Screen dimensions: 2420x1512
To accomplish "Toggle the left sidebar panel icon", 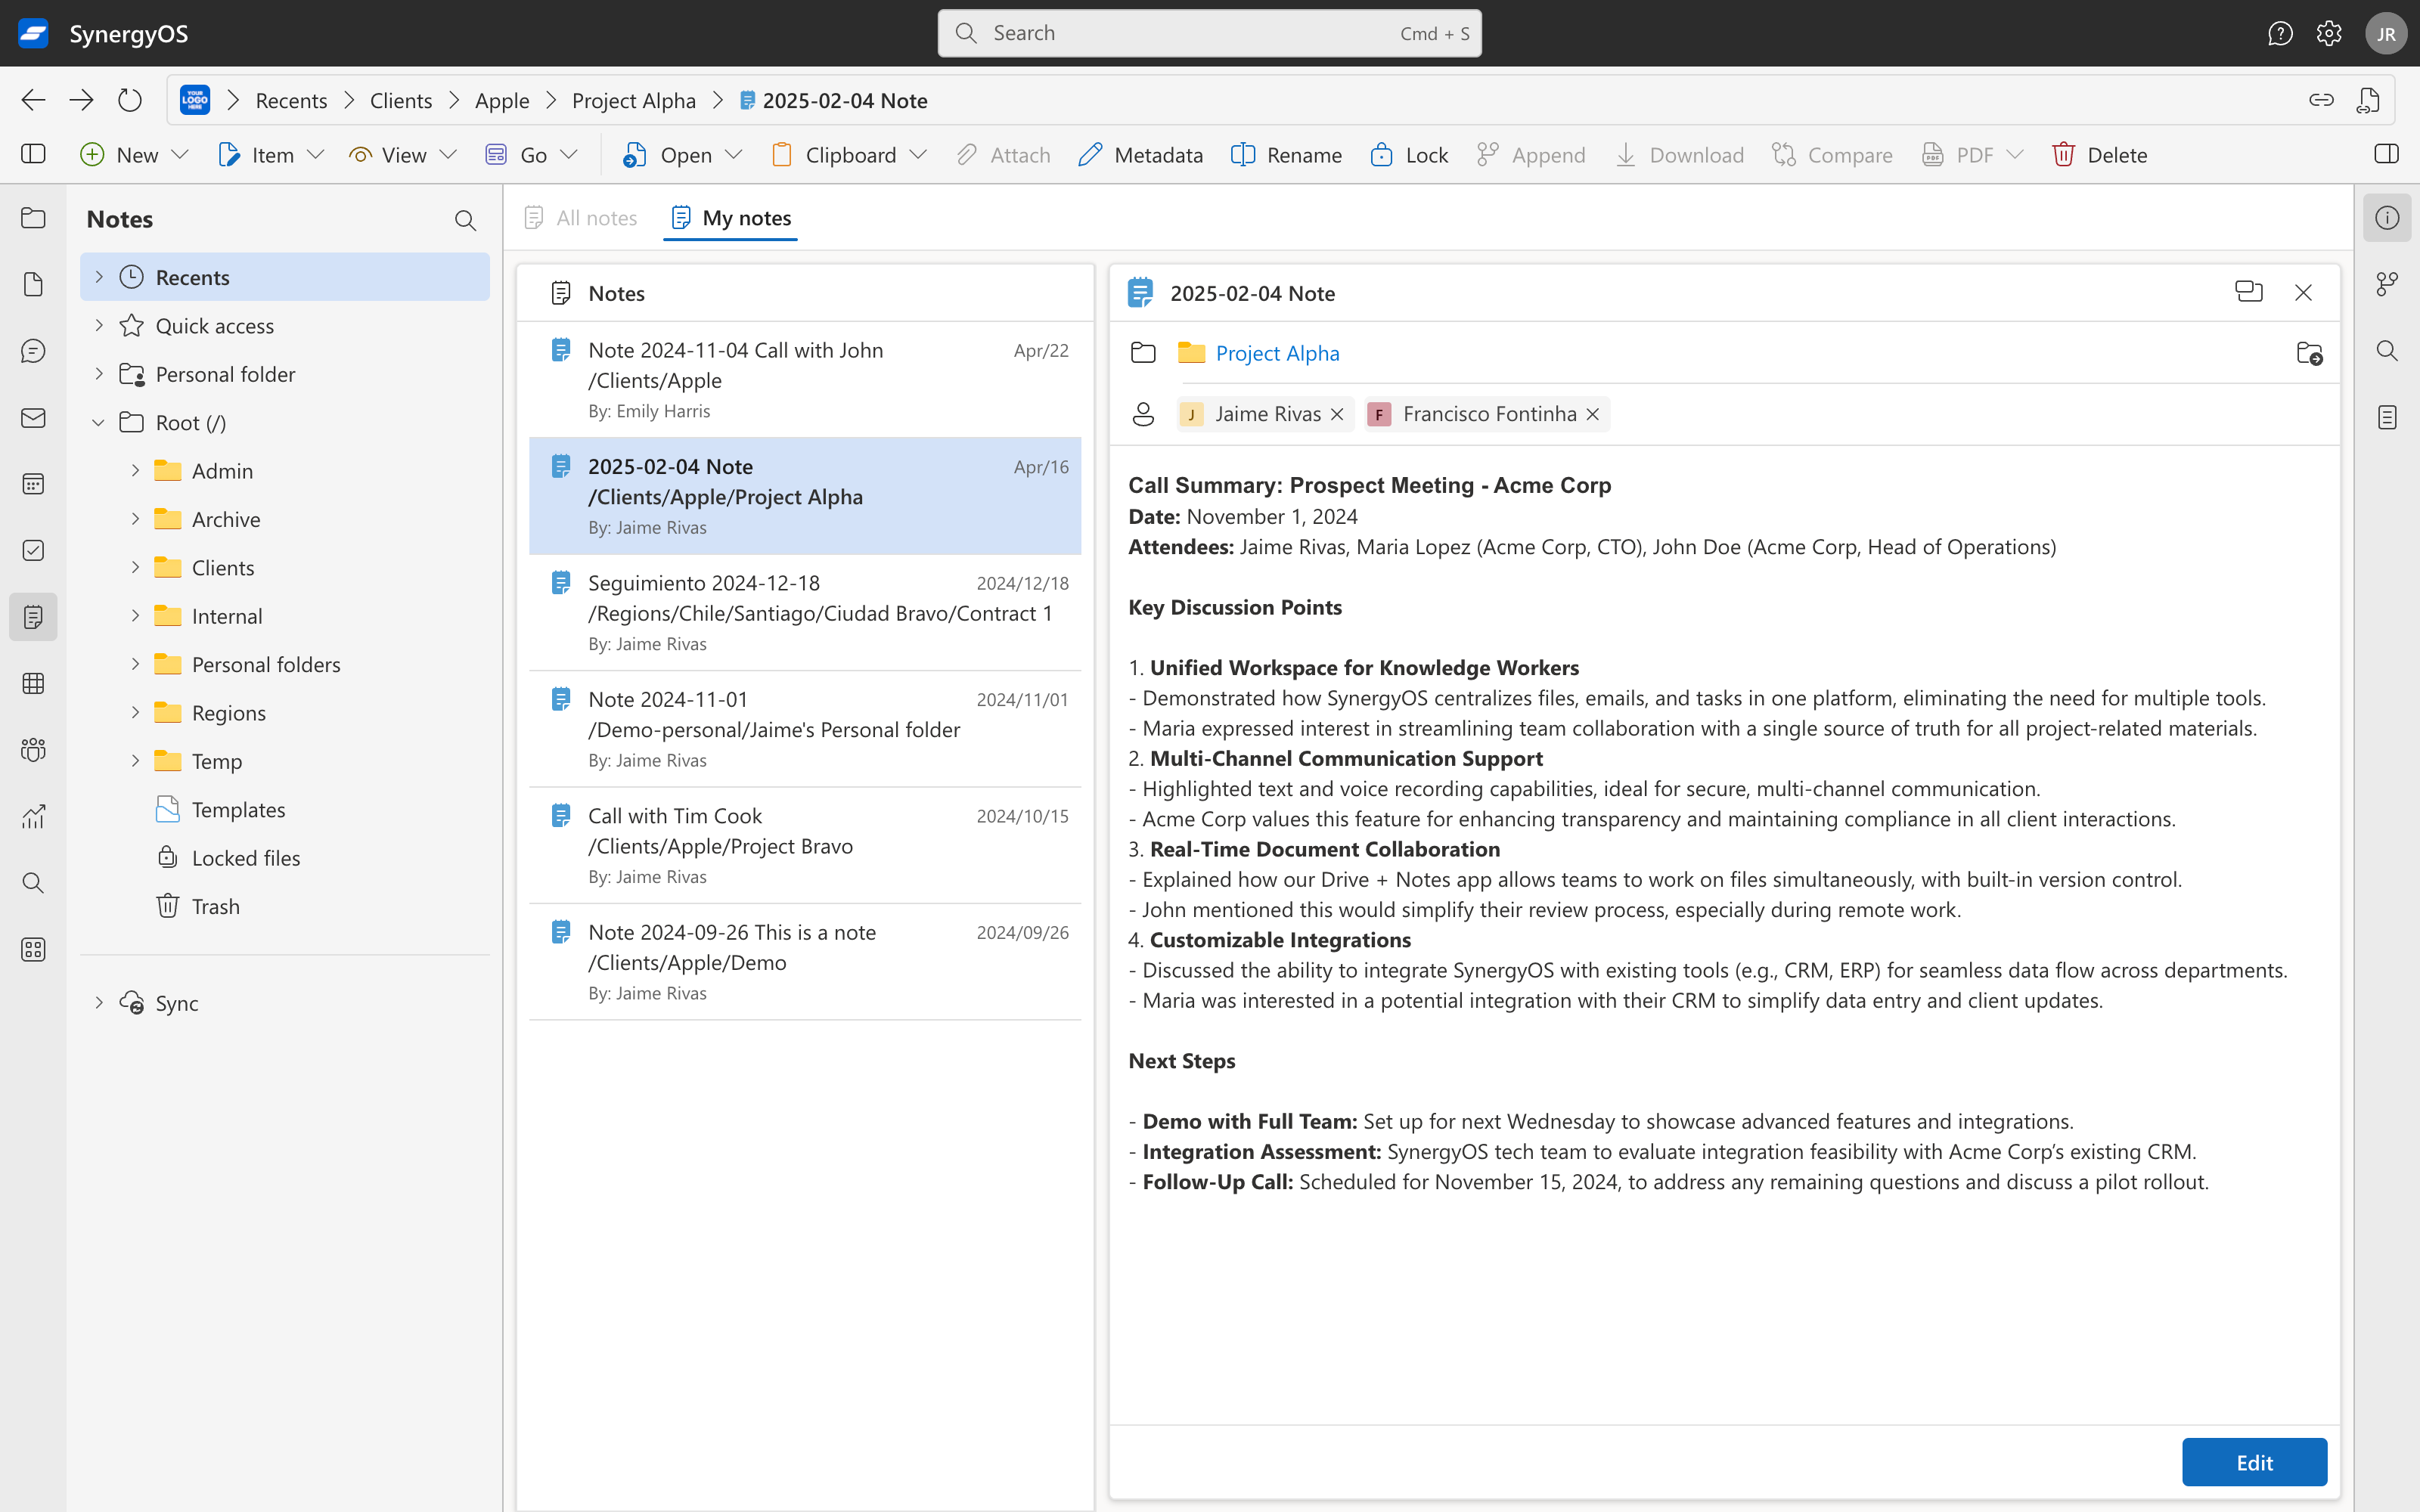I will [x=33, y=154].
